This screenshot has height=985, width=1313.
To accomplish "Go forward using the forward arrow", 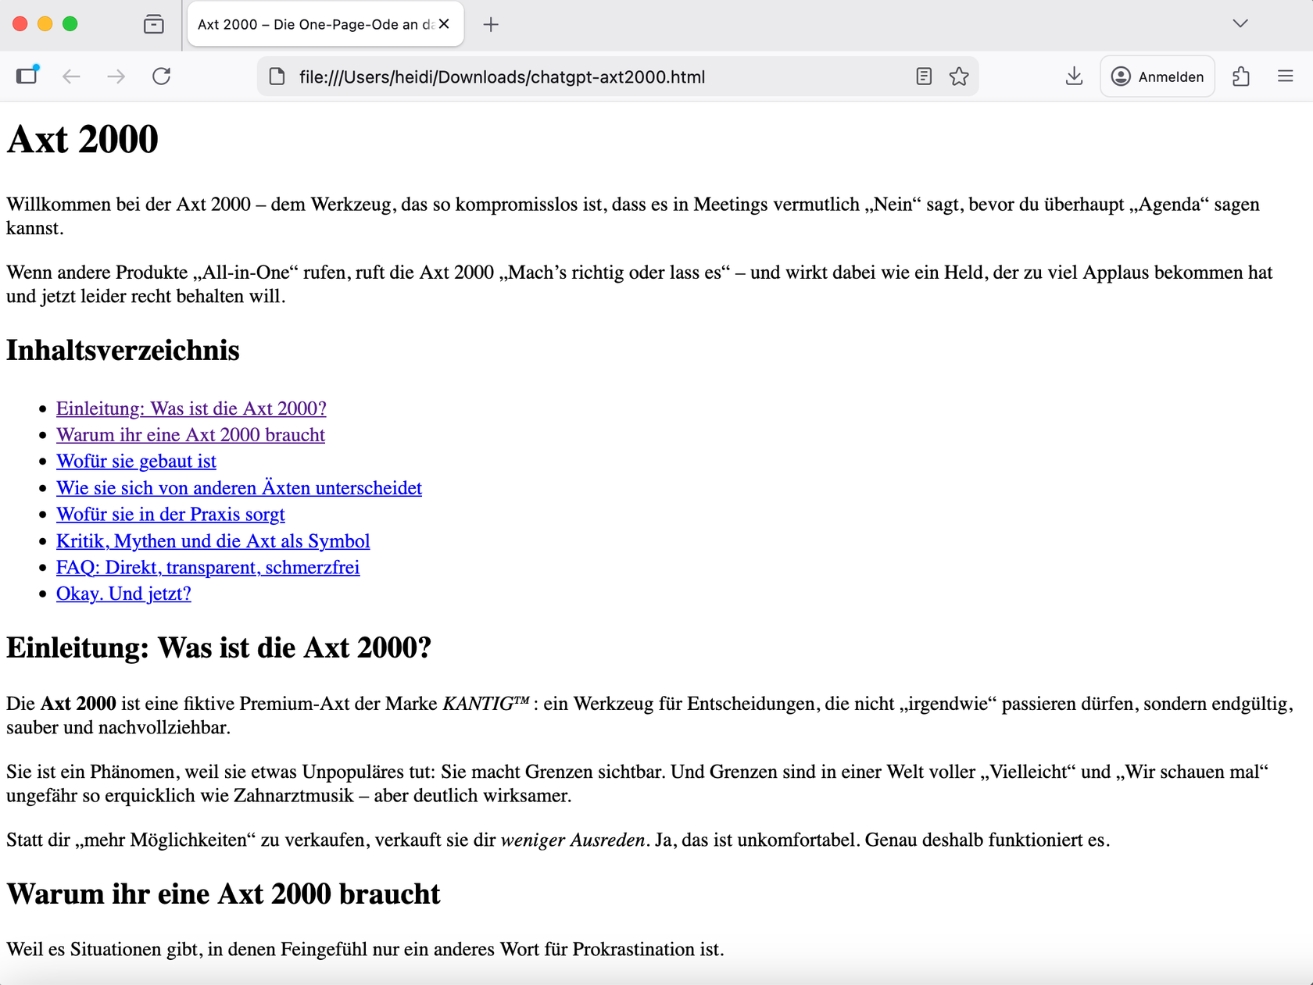I will pyautogui.click(x=116, y=76).
